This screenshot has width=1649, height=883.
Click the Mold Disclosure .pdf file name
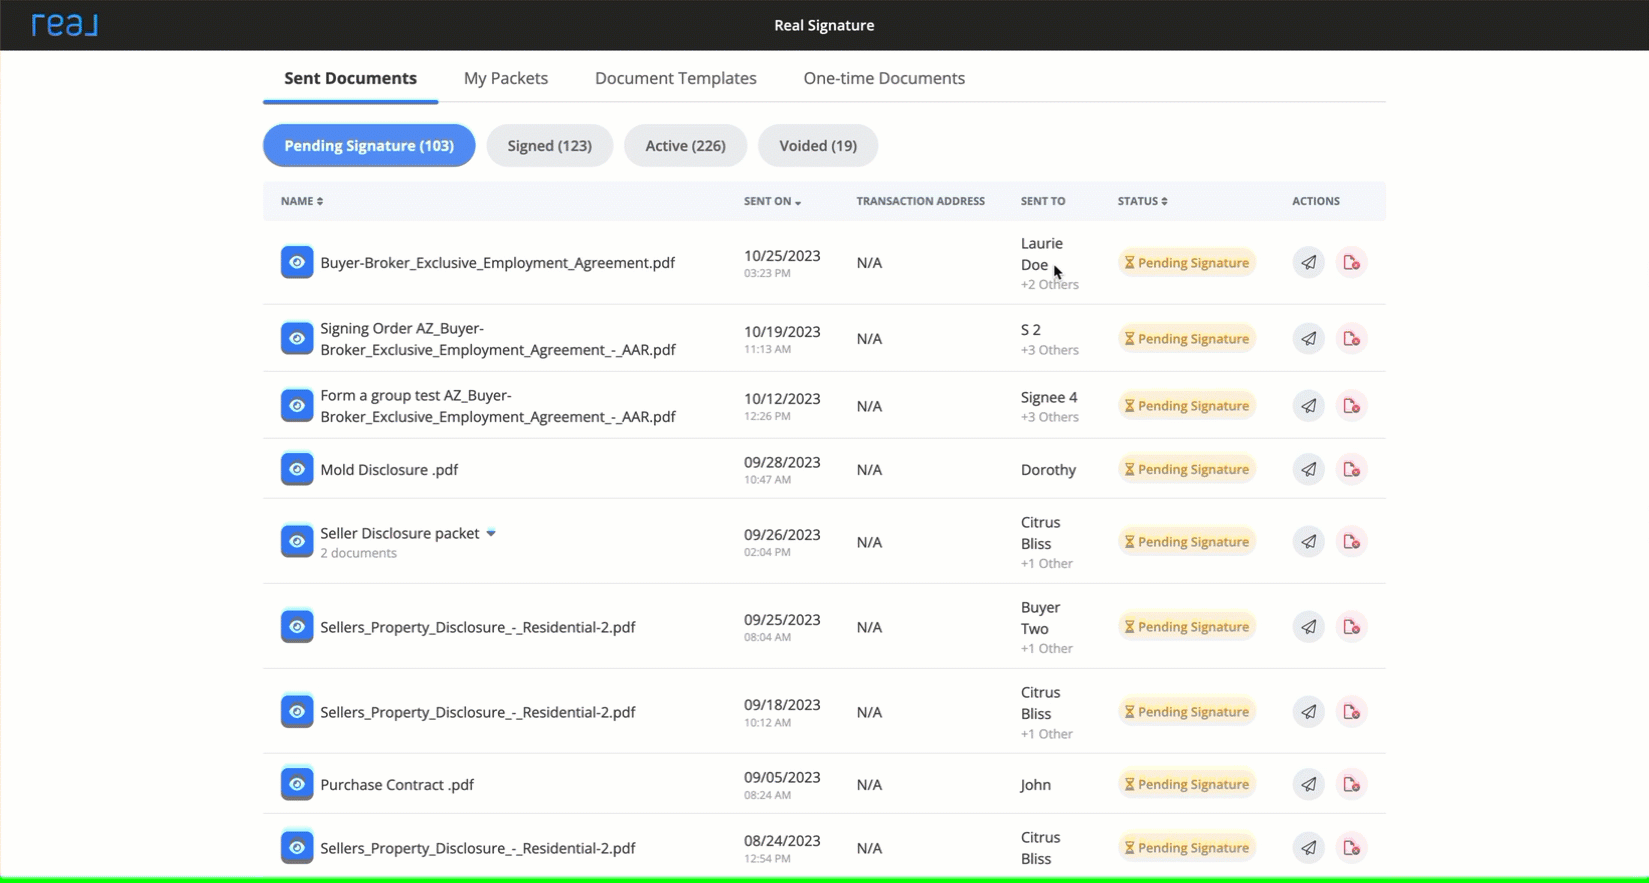[x=389, y=470]
